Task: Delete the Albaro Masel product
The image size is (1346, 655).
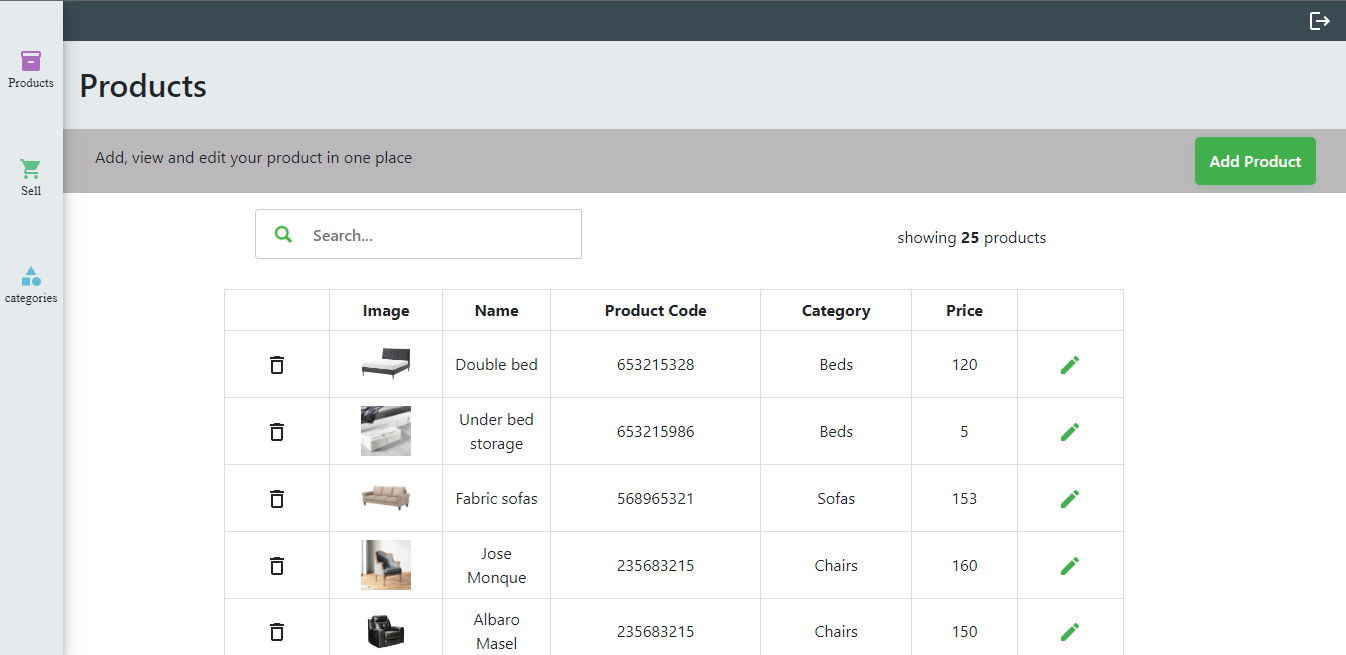Action: pos(277,631)
